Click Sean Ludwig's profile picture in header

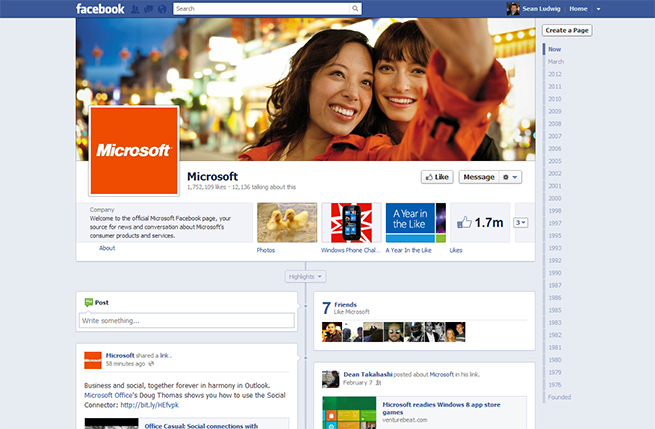pyautogui.click(x=513, y=8)
